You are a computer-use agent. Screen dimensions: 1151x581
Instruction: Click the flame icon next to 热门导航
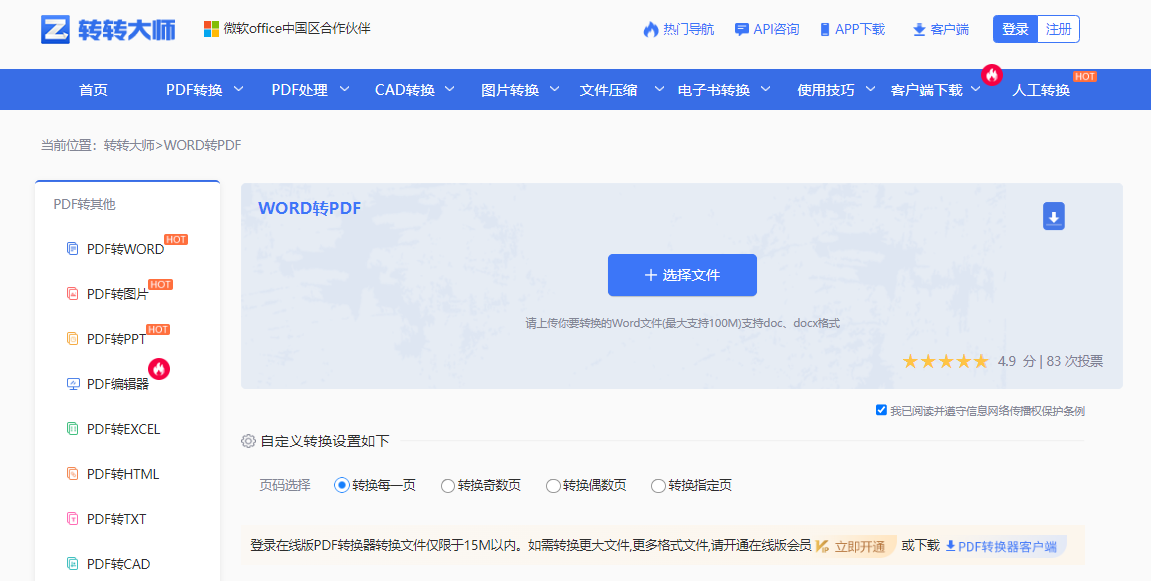[652, 29]
